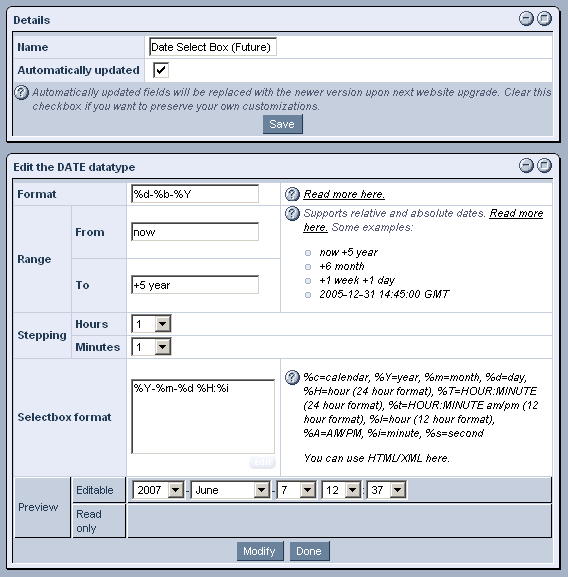
Task: Click the 'now +5 year' example text
Action: tap(348, 252)
